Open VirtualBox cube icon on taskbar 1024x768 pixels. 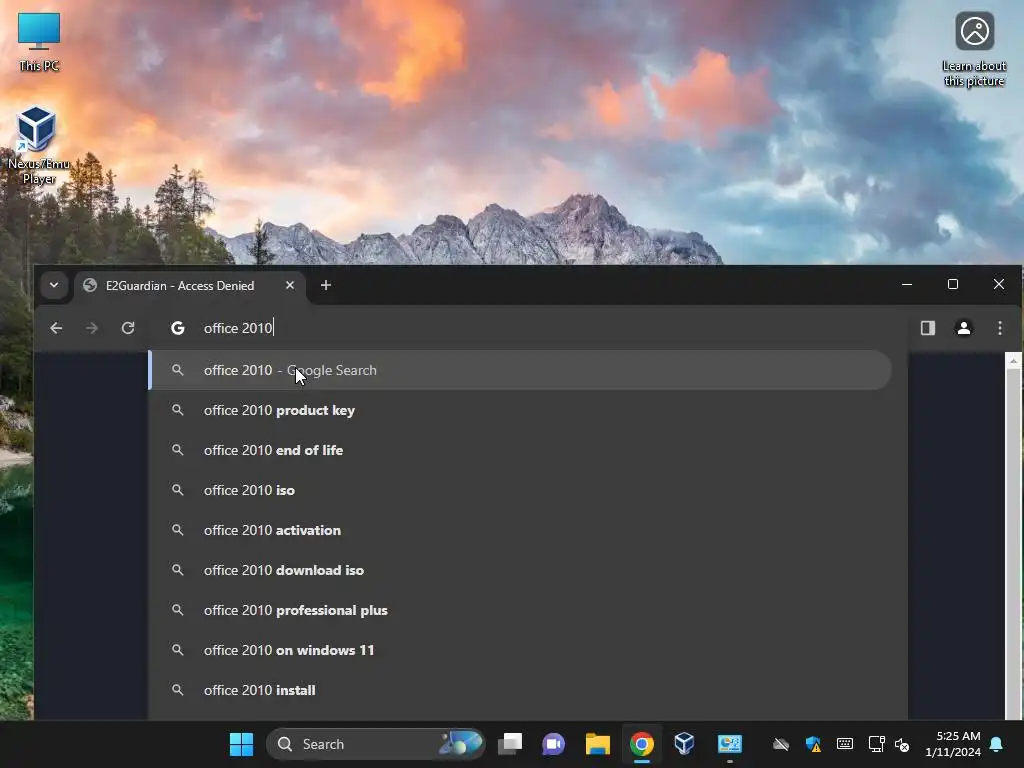[x=684, y=744]
